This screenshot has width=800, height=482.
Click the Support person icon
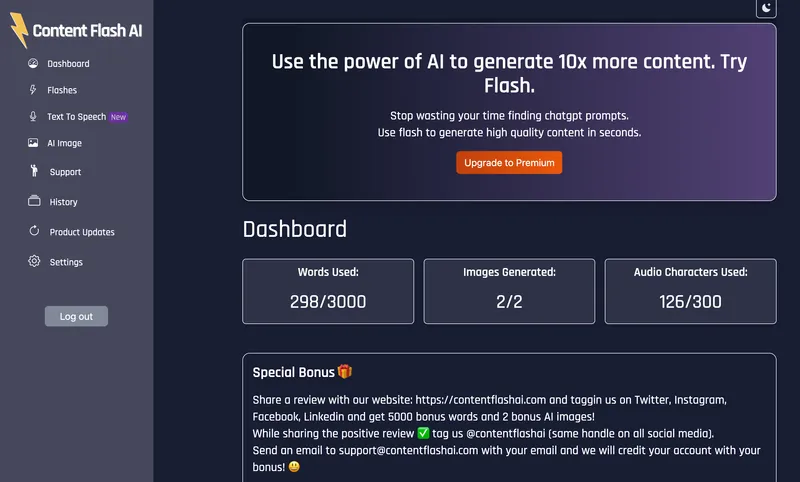point(34,171)
